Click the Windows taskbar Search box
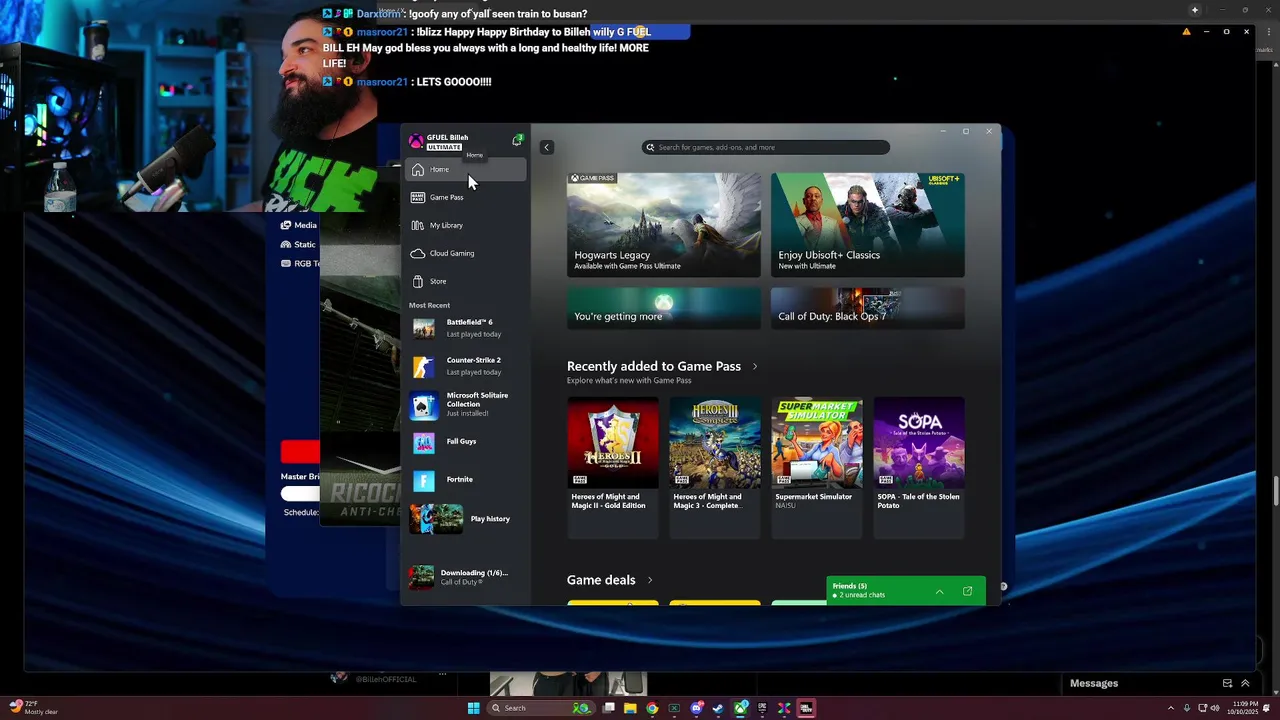 pos(541,708)
